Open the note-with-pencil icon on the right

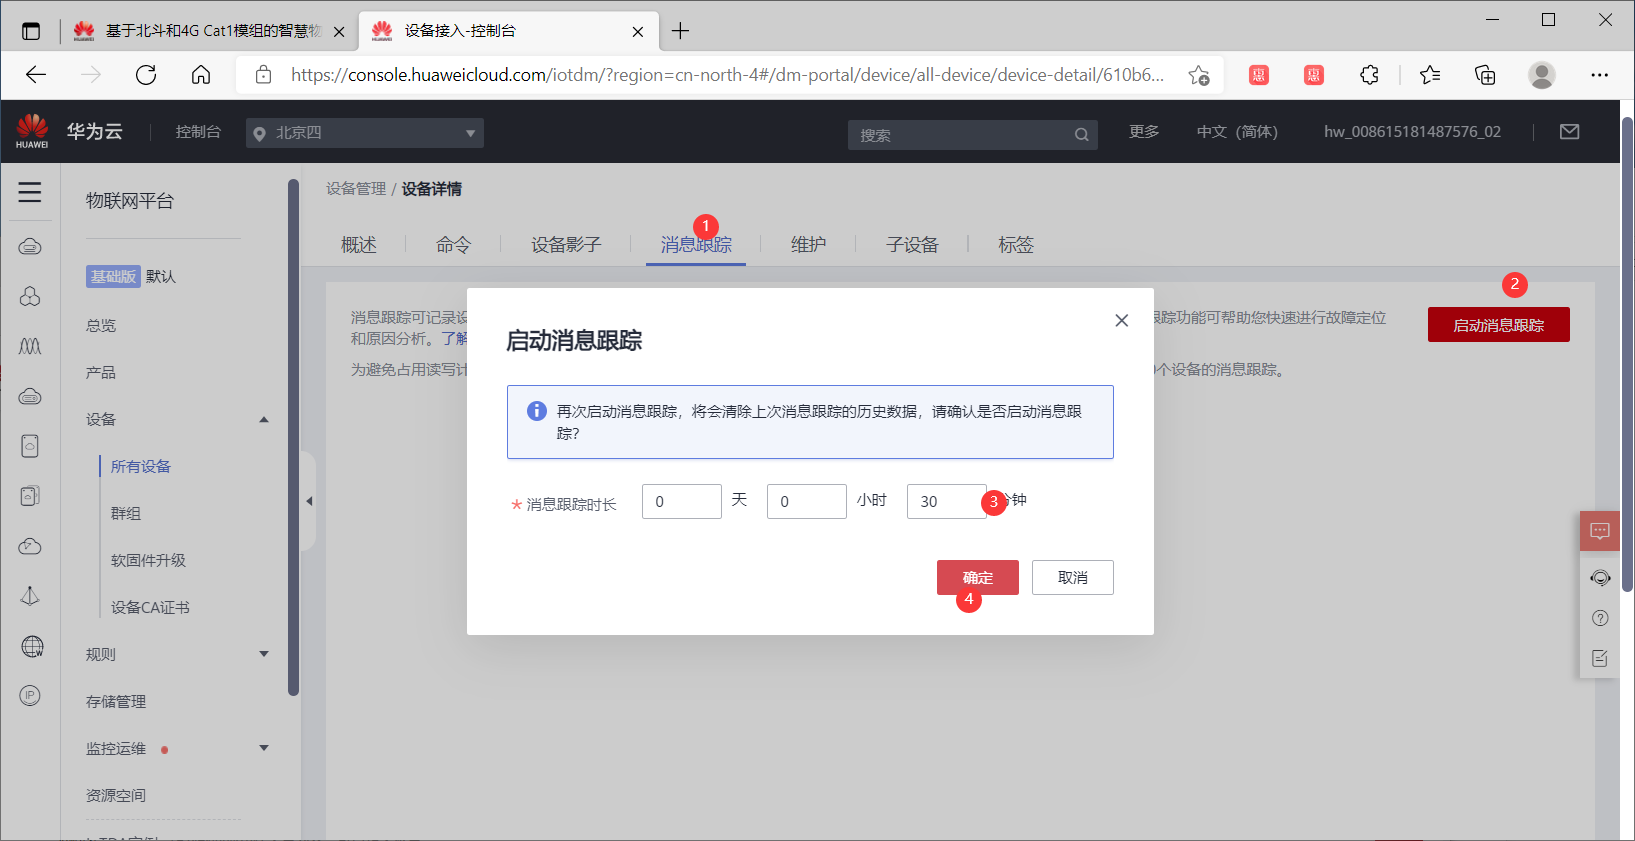point(1600,658)
